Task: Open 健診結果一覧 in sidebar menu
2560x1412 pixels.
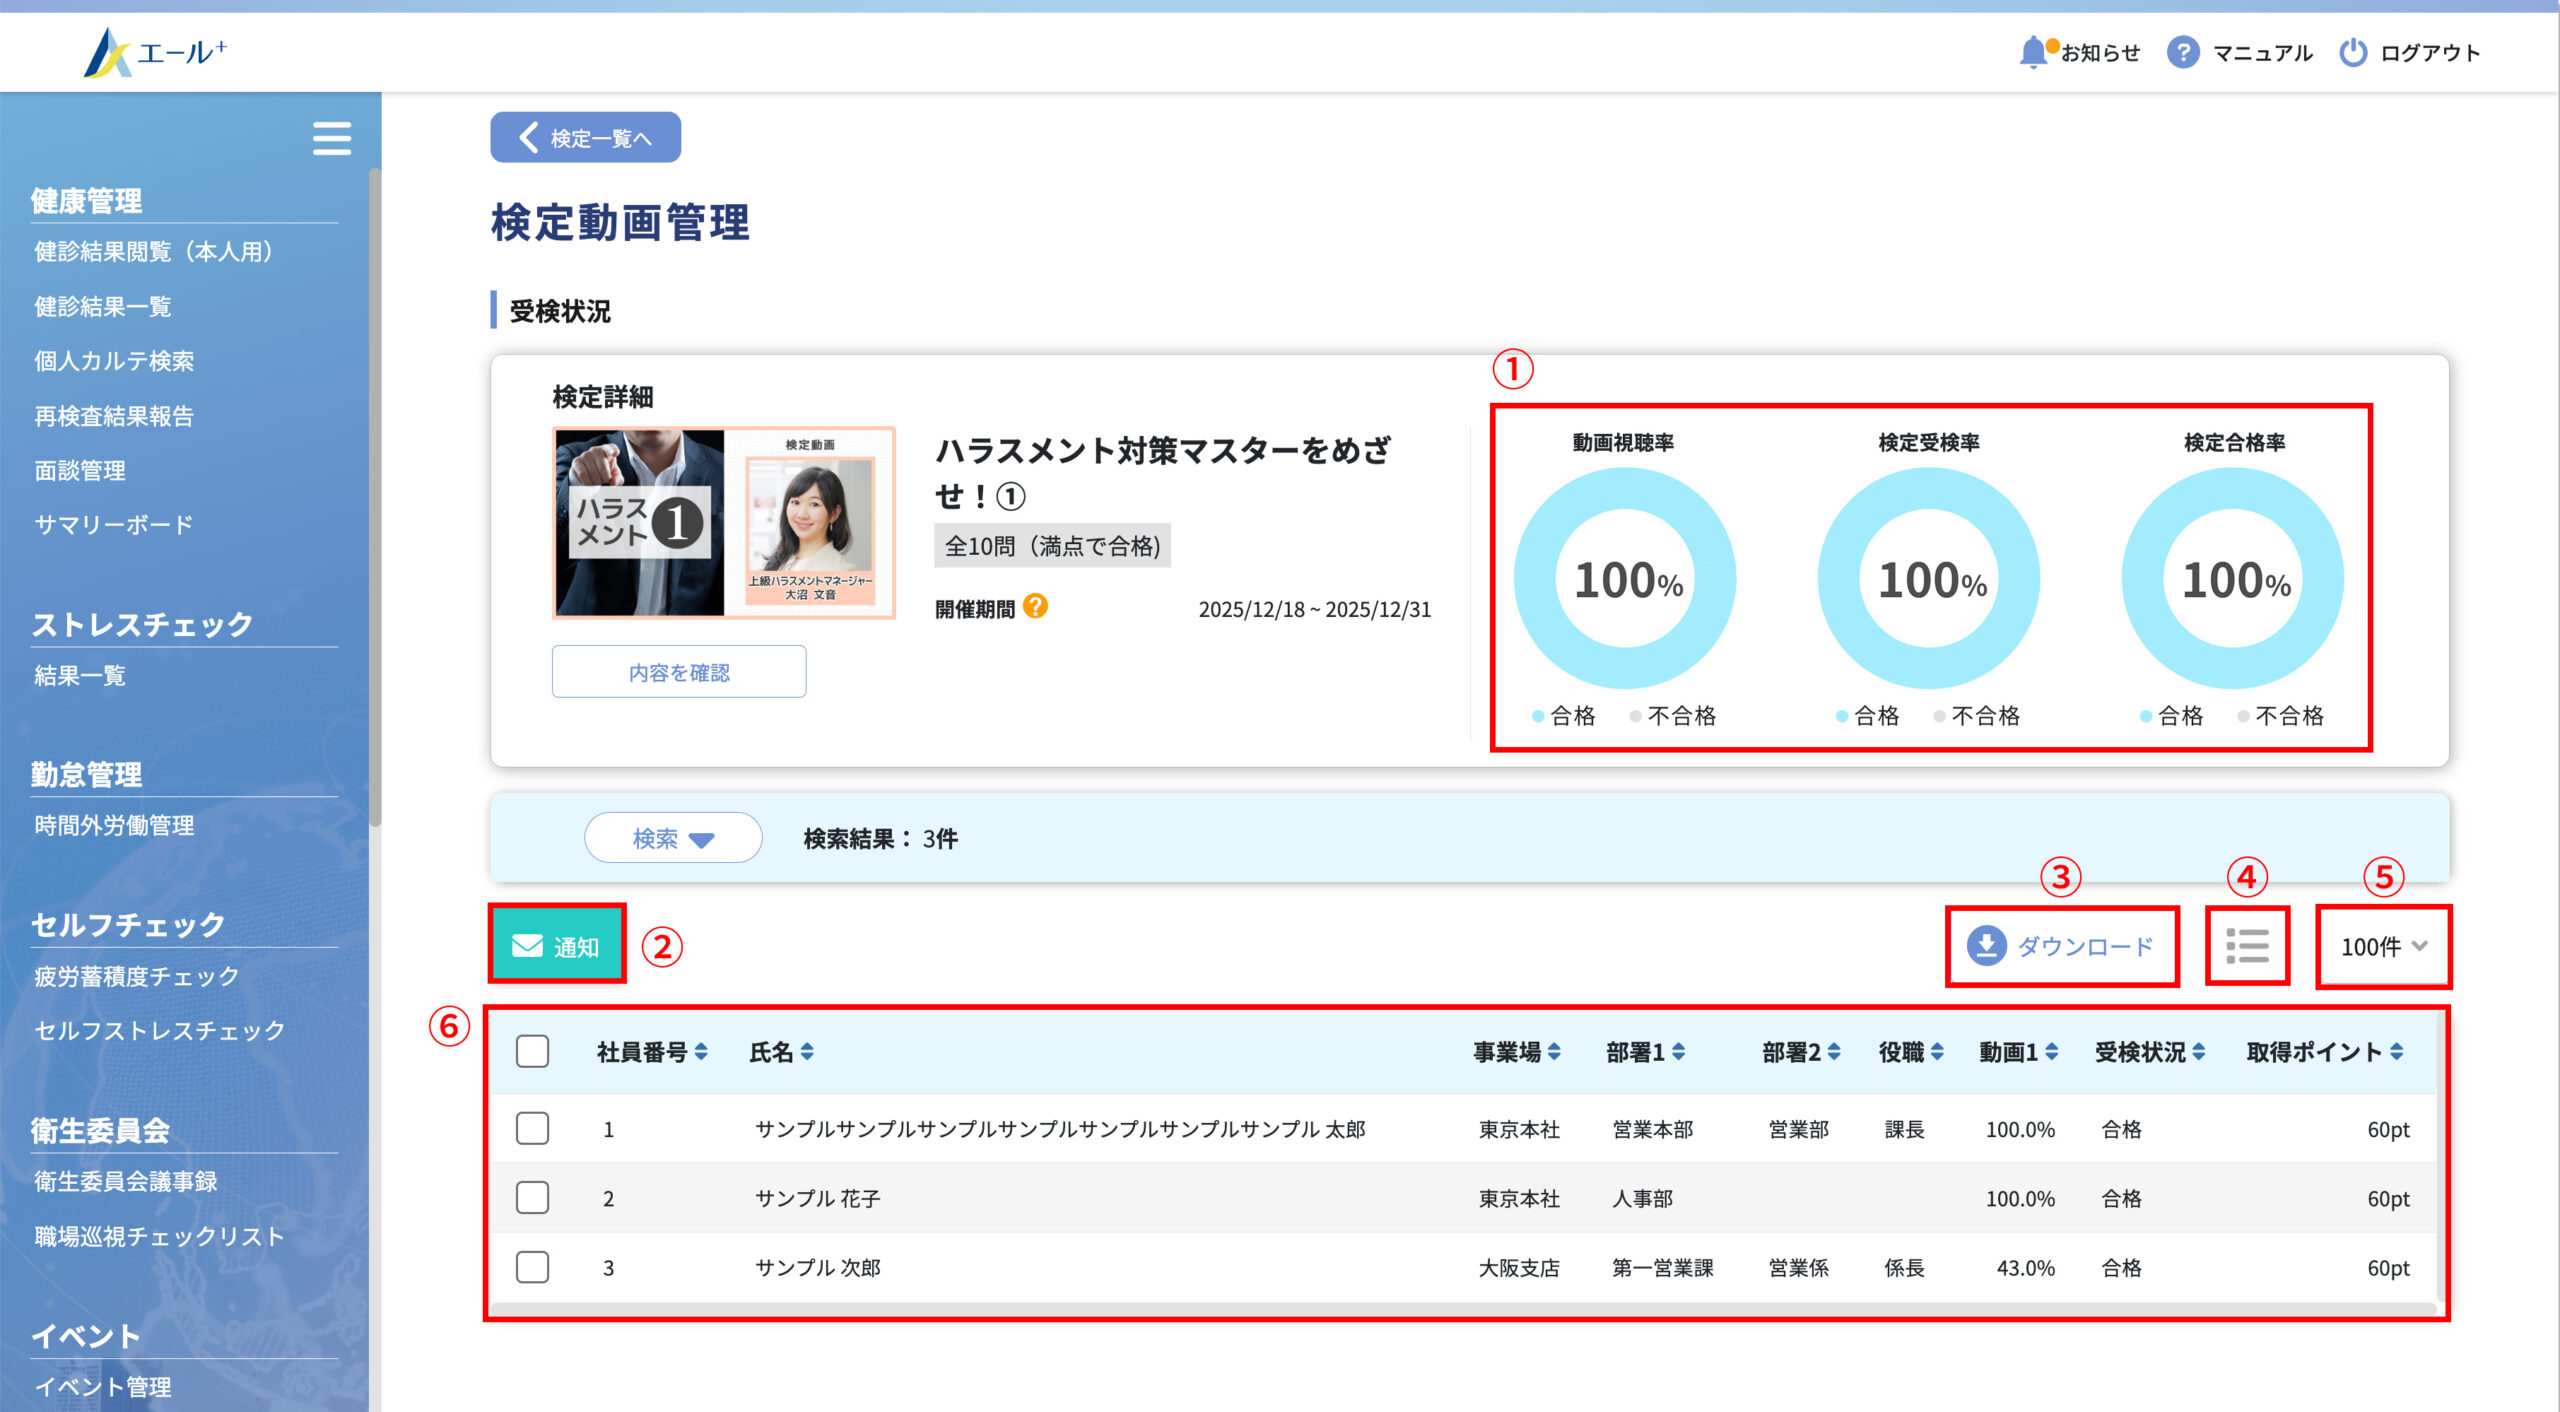Action: point(103,306)
